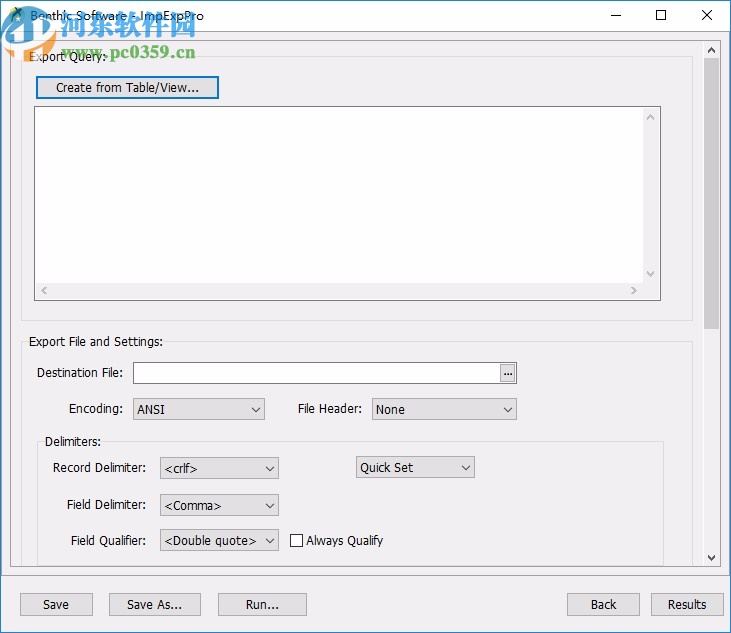Click the Create from Table/View button
The width and height of the screenshot is (731, 633).
127,88
